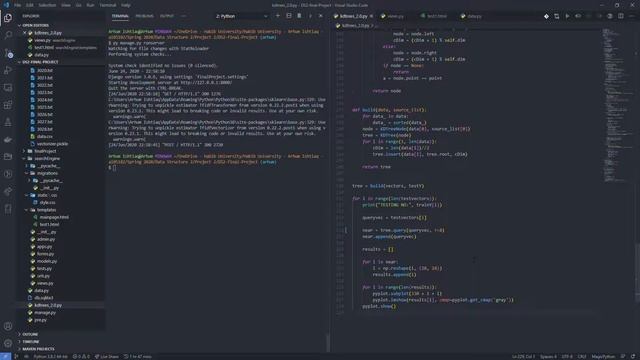Open vectorizer.pickle in the file explorer
This screenshot has height=360, width=640.
pyautogui.click(x=52, y=144)
